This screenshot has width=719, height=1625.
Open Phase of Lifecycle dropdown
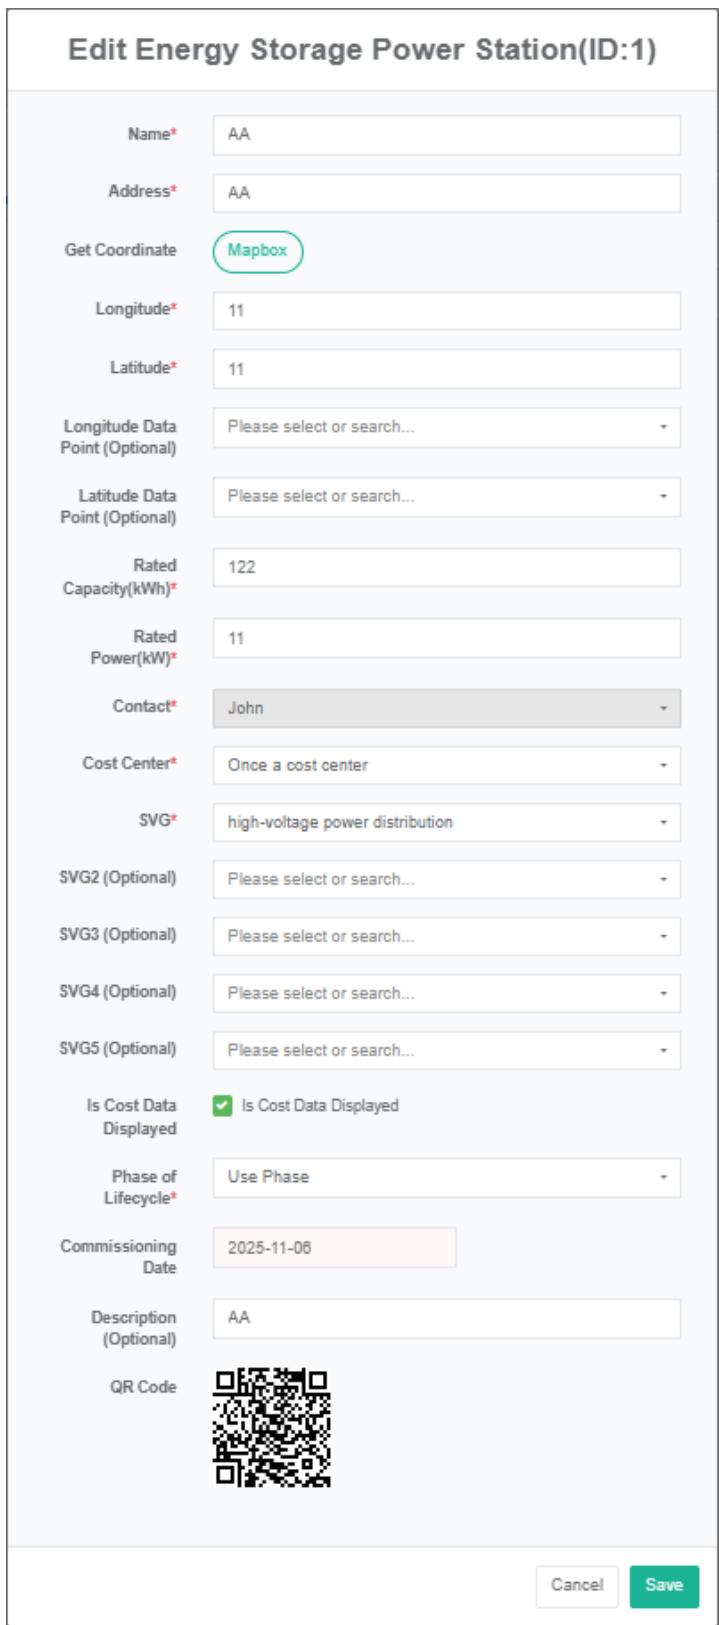(446, 1177)
